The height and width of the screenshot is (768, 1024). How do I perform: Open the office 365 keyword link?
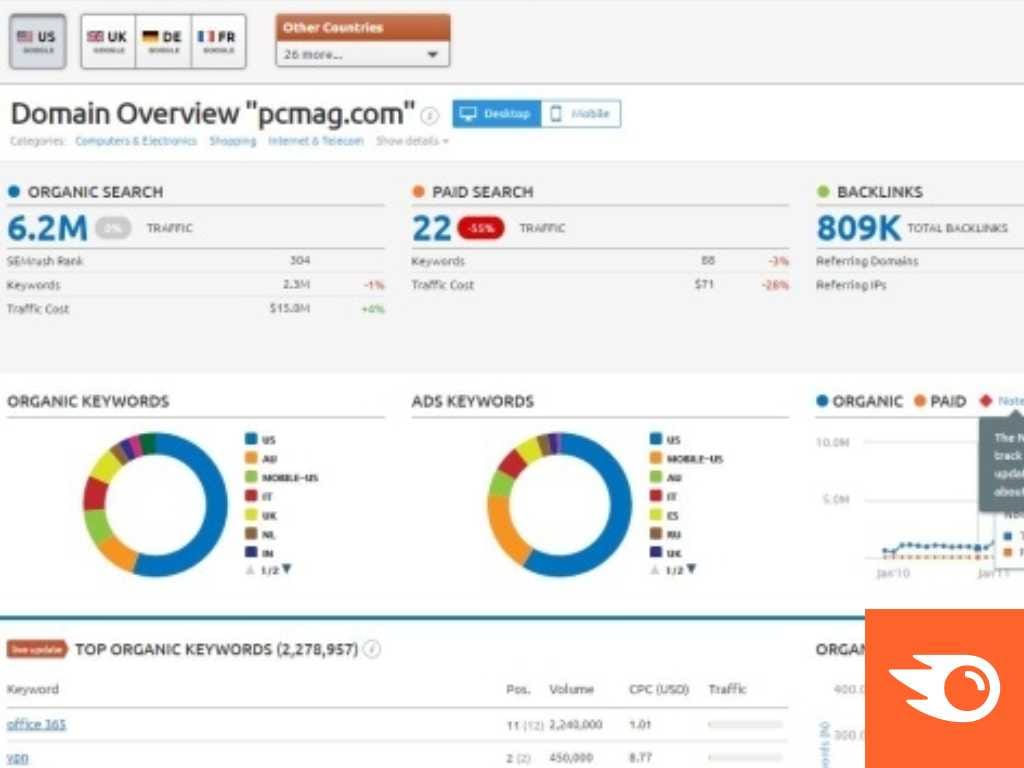[x=37, y=724]
